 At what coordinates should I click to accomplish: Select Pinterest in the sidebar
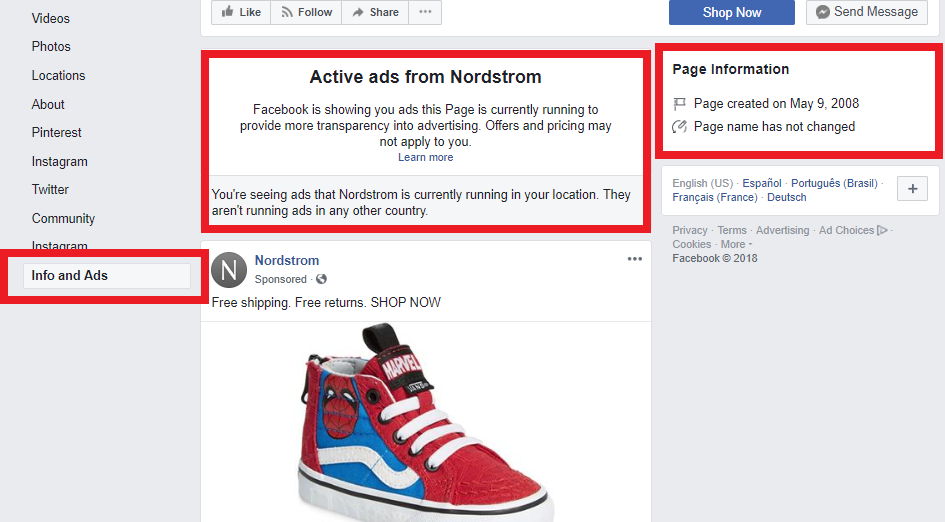click(57, 133)
